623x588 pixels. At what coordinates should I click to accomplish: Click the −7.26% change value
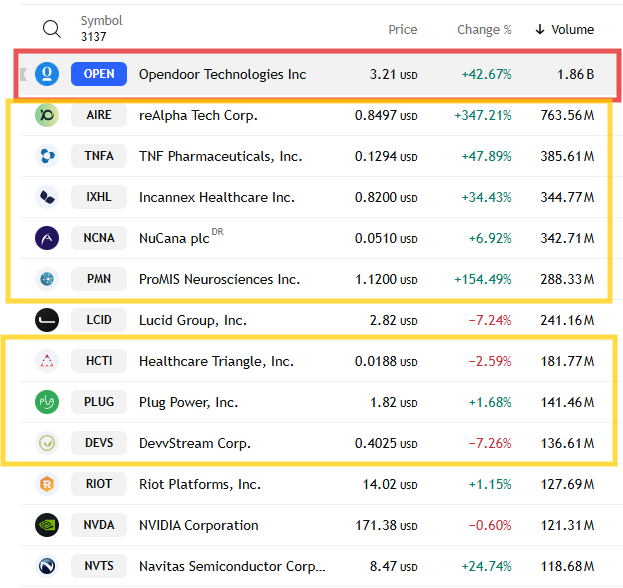point(490,443)
